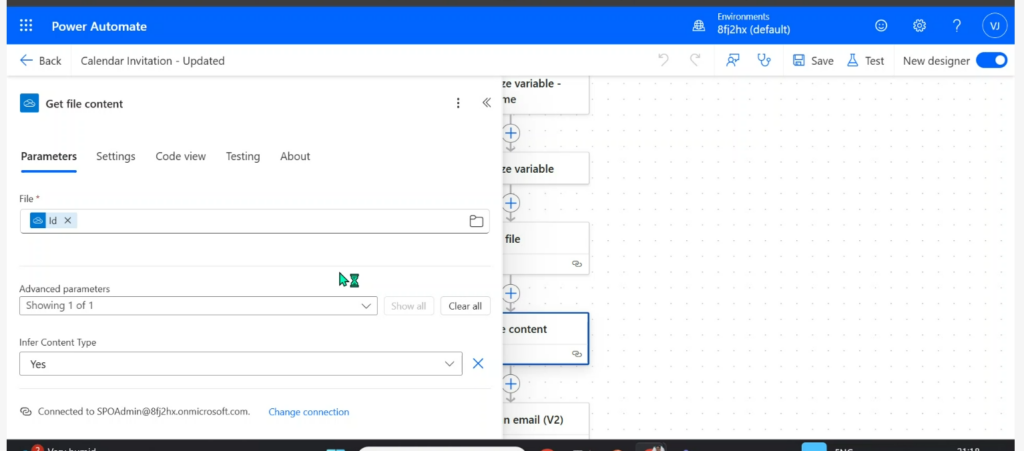Open the app launcher waffle icon

point(26,26)
